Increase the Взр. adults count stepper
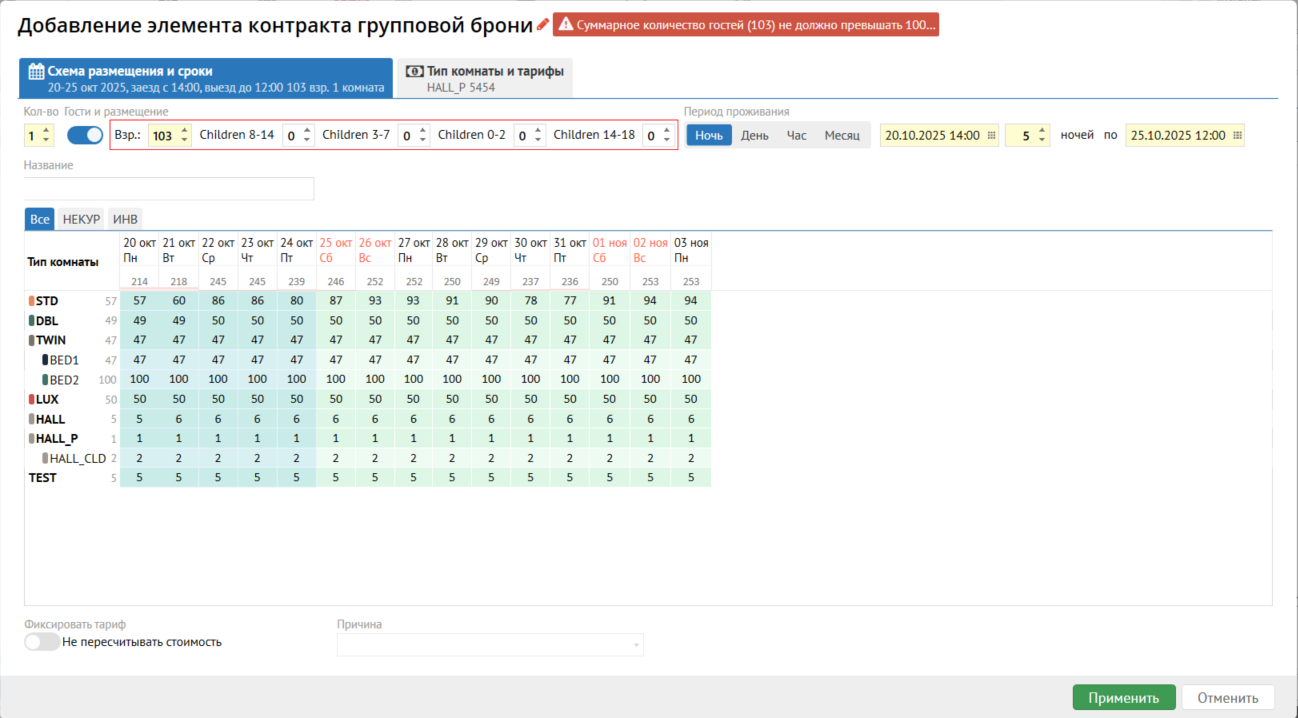Screen dimensions: 1298x718 tap(184, 130)
